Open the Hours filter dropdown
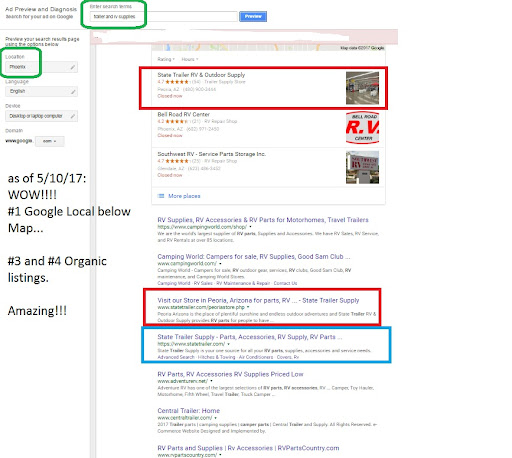512x458 pixels. [190, 59]
